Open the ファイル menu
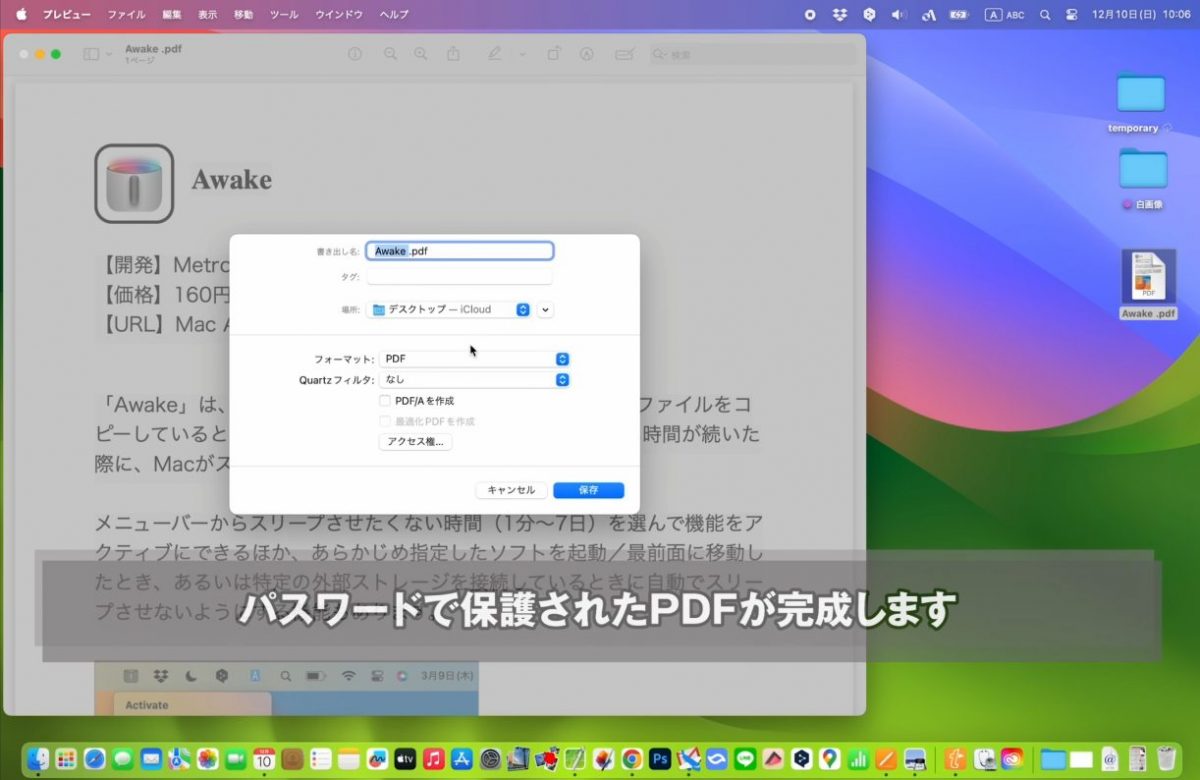This screenshot has height=780, width=1200. pyautogui.click(x=126, y=15)
